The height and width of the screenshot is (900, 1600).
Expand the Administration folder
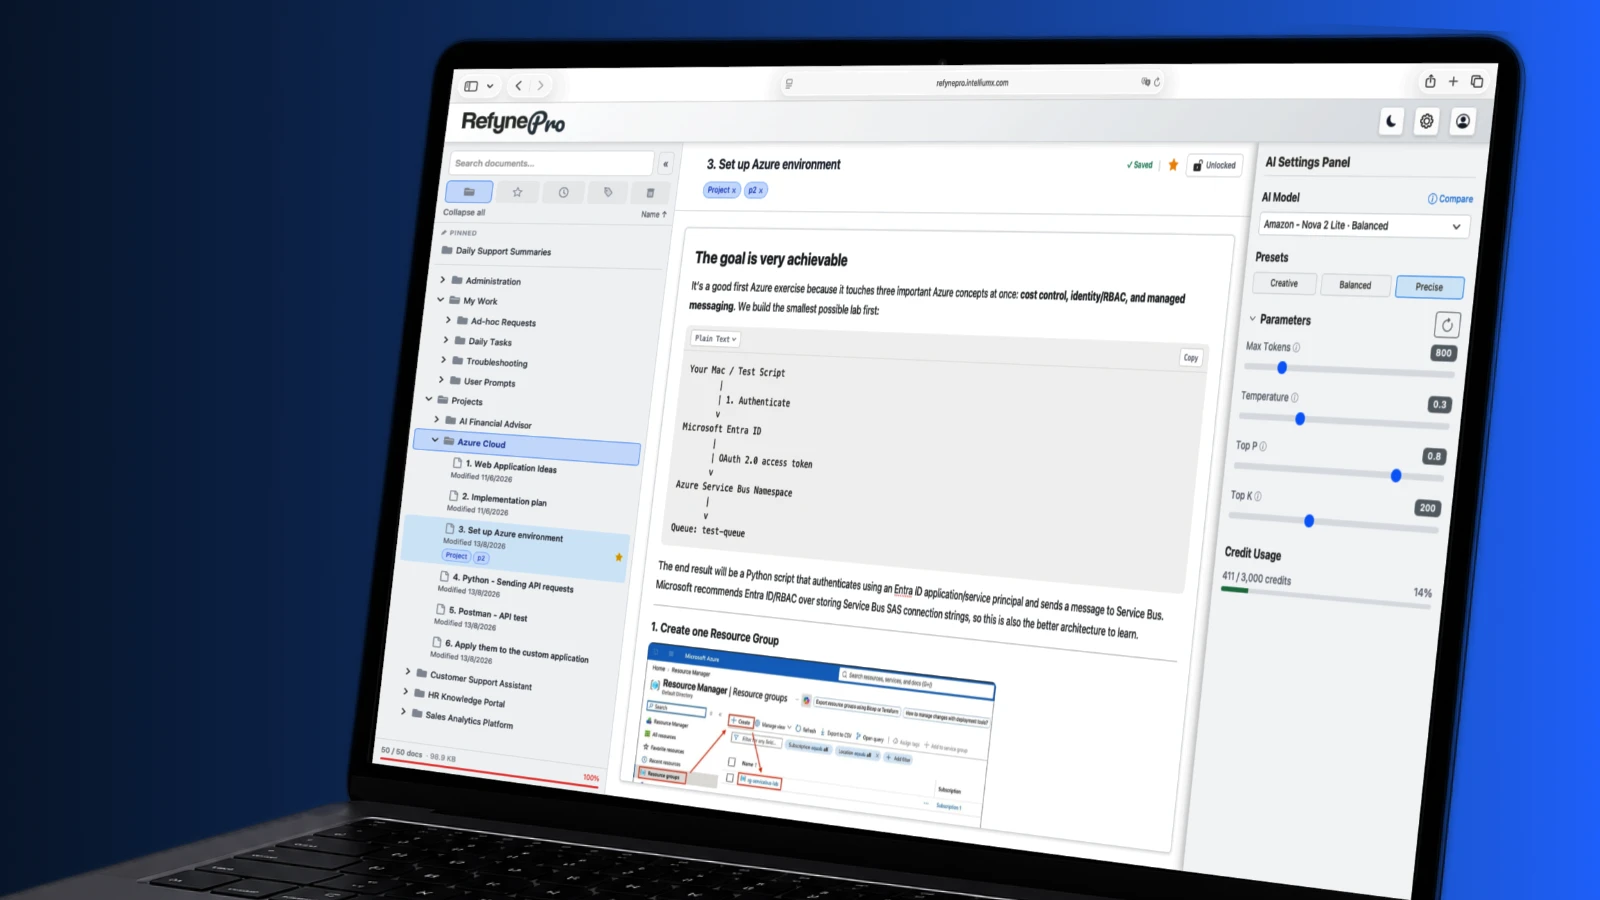click(x=442, y=280)
